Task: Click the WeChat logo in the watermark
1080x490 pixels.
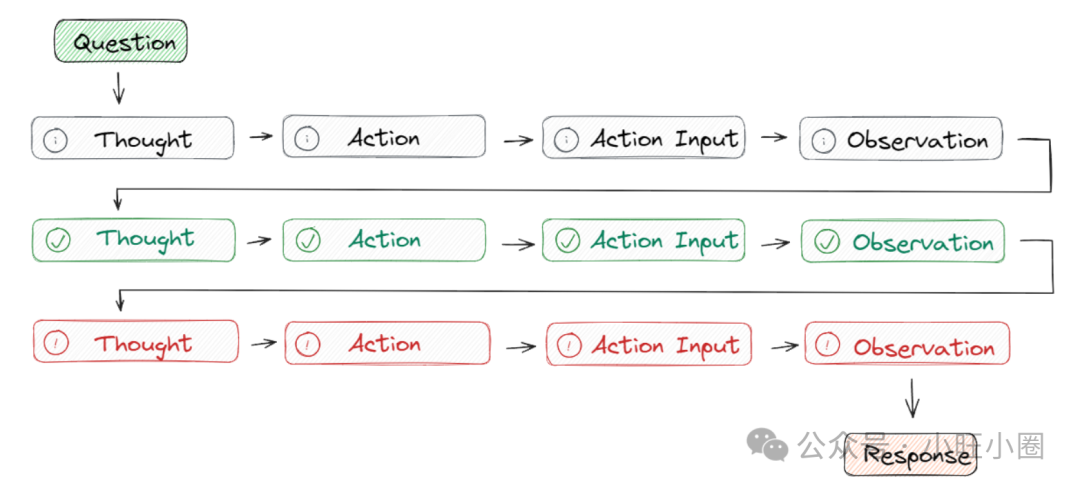Action: (x=769, y=446)
